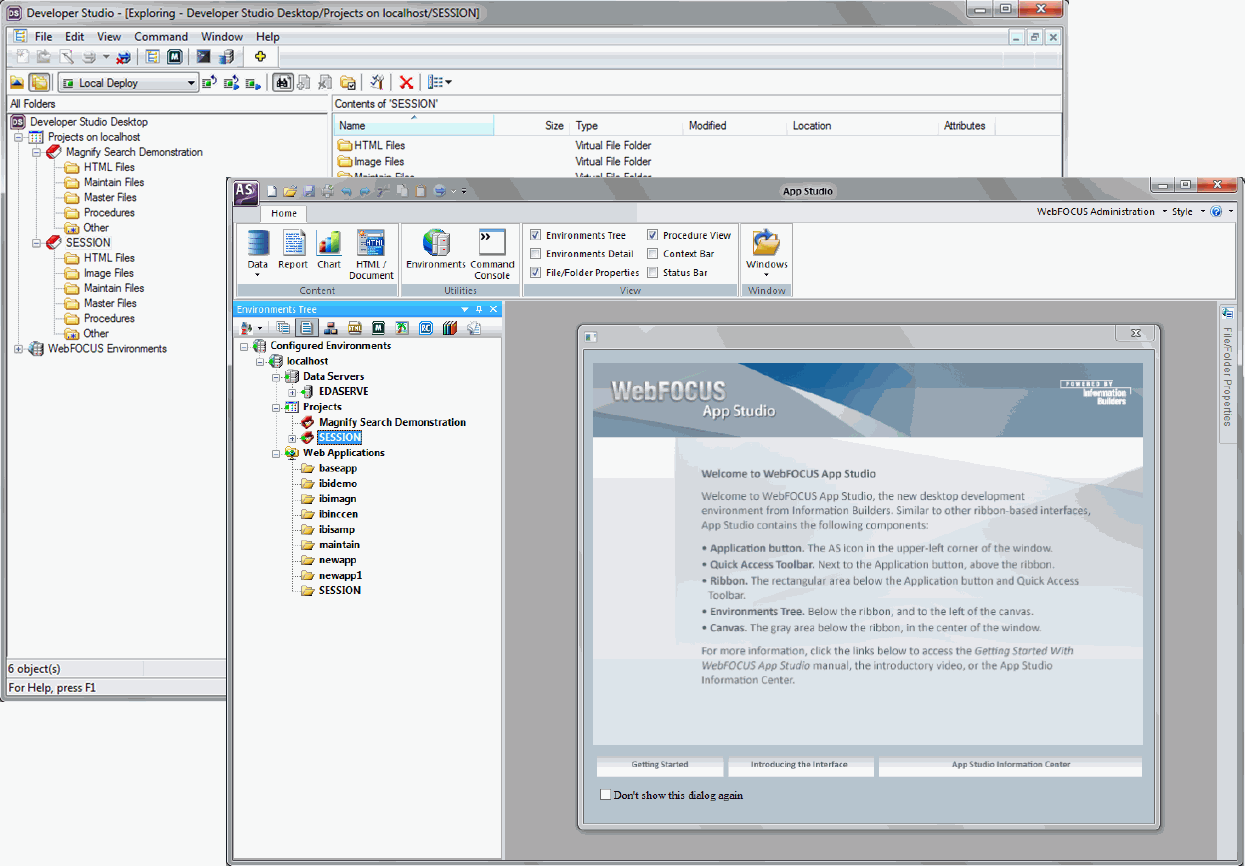Click the Open folder icon in the Quick Access Toolbar
This screenshot has height=866, width=1245.
point(290,191)
